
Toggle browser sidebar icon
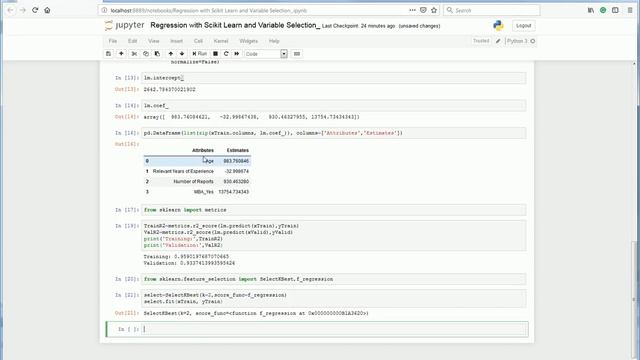615,10
